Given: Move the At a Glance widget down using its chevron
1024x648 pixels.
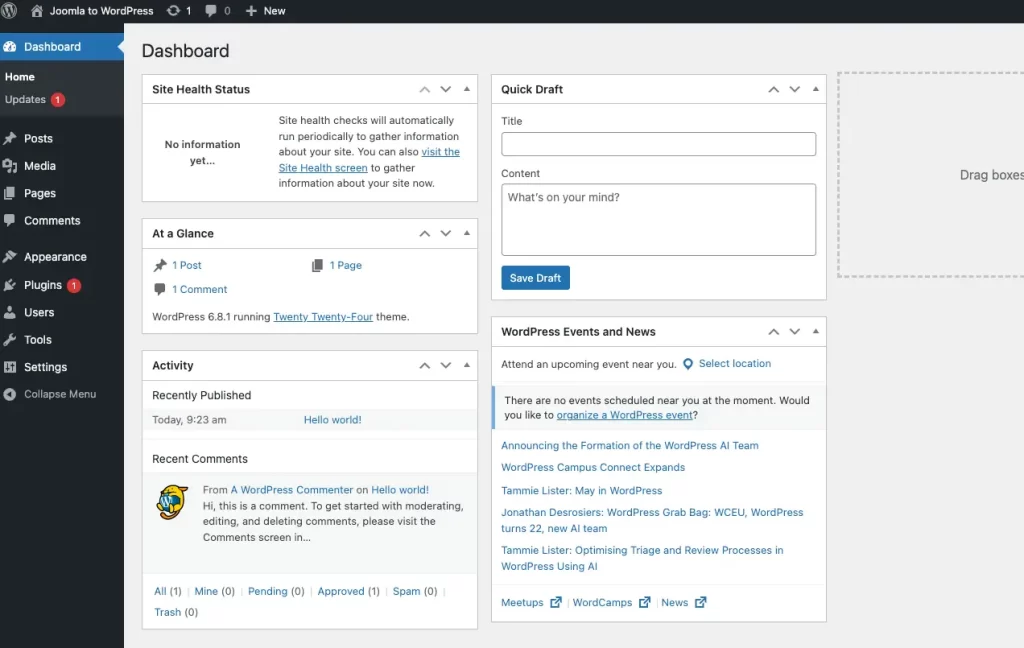Looking at the screenshot, I should tap(445, 233).
